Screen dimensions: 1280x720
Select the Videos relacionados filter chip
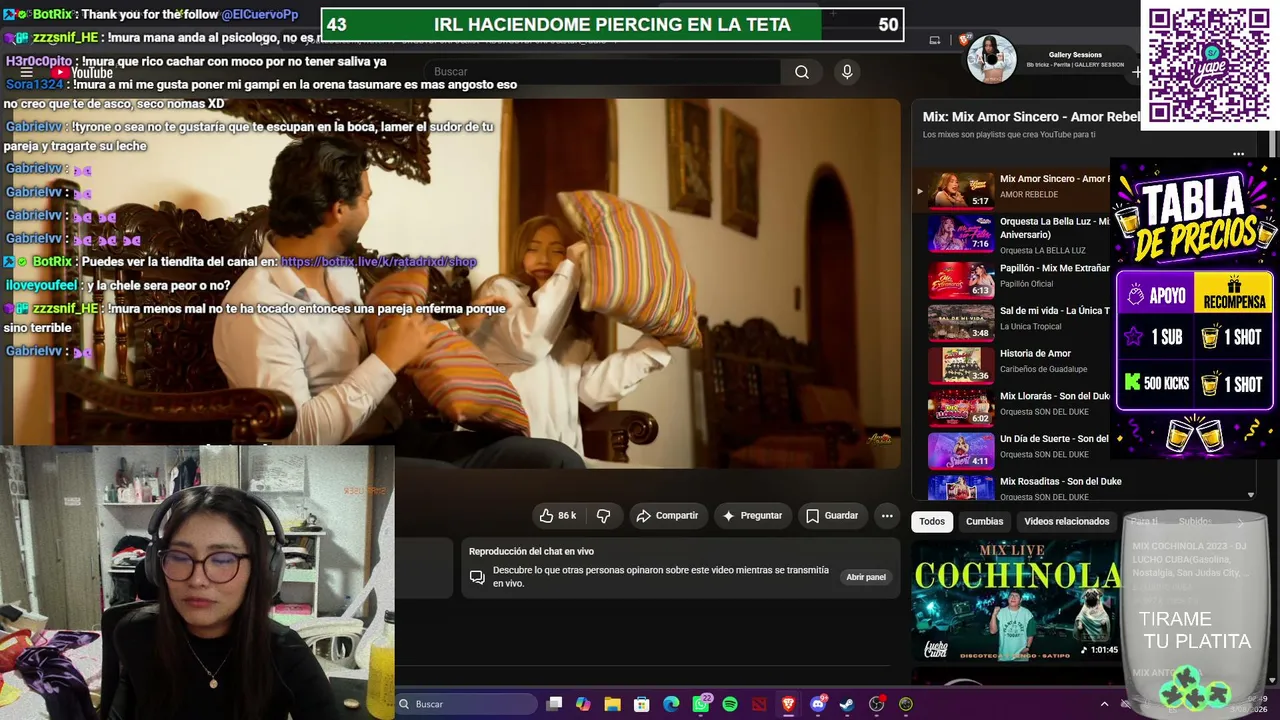tap(1066, 521)
